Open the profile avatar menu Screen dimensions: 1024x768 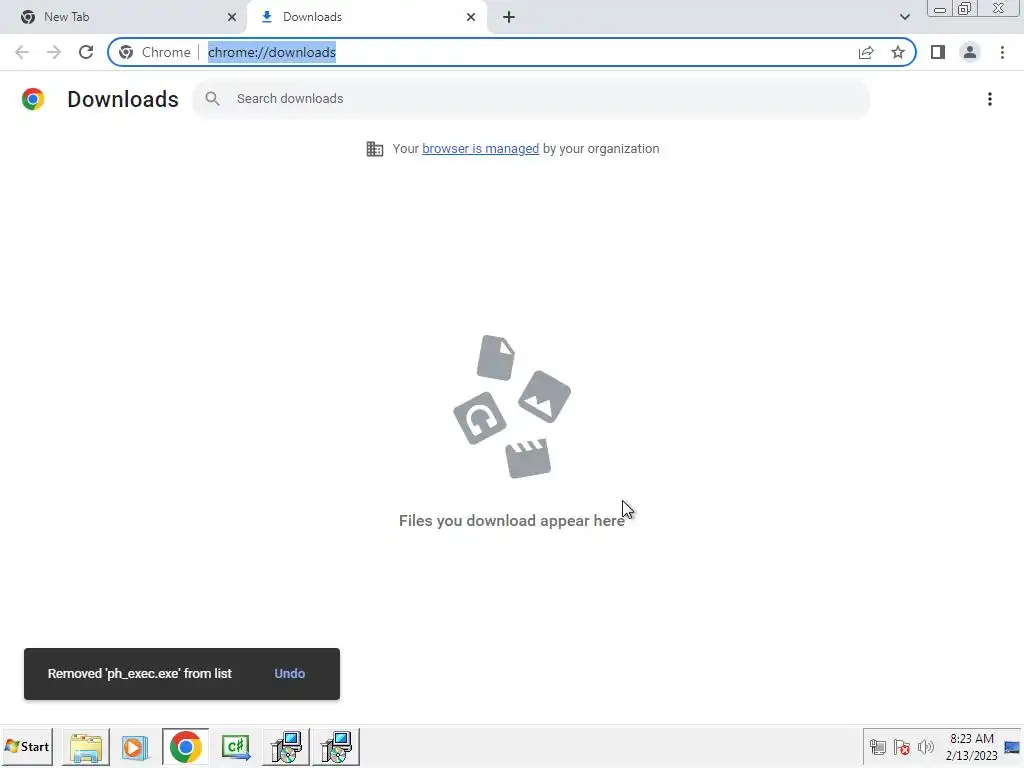click(x=970, y=52)
